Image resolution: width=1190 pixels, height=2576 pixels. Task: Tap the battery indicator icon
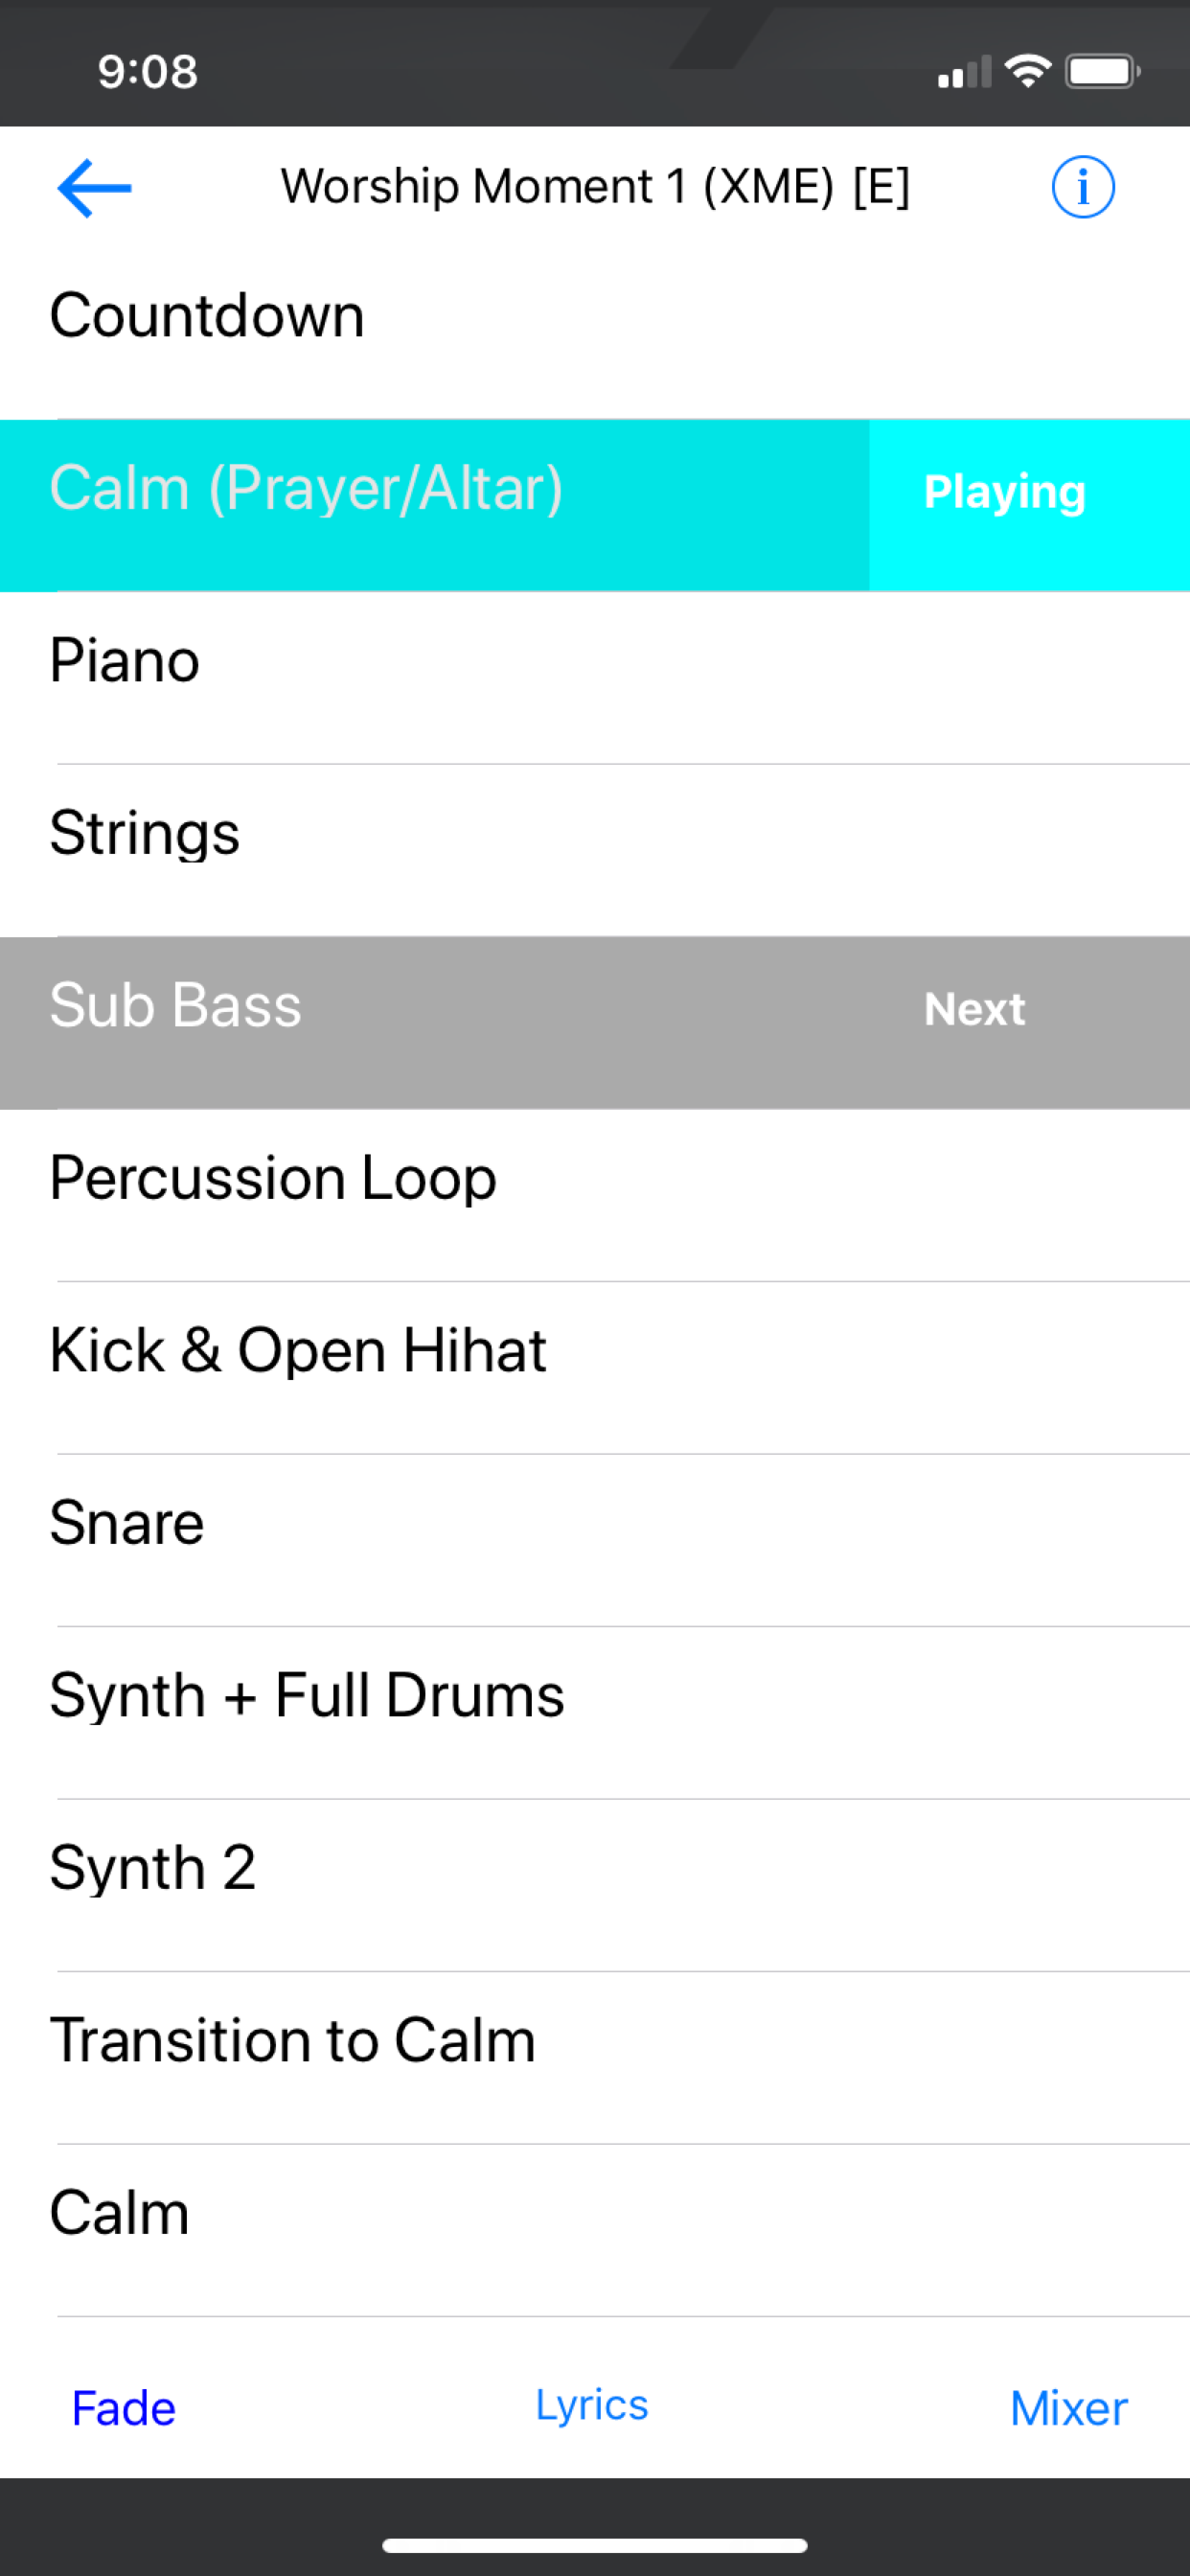(x=1102, y=72)
